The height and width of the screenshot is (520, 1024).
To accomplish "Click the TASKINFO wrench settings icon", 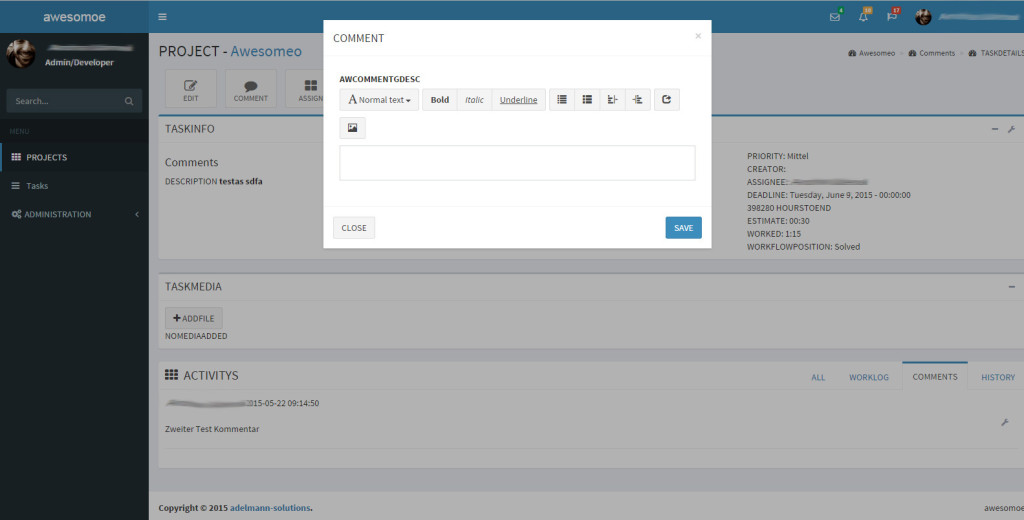I will point(1011,129).
